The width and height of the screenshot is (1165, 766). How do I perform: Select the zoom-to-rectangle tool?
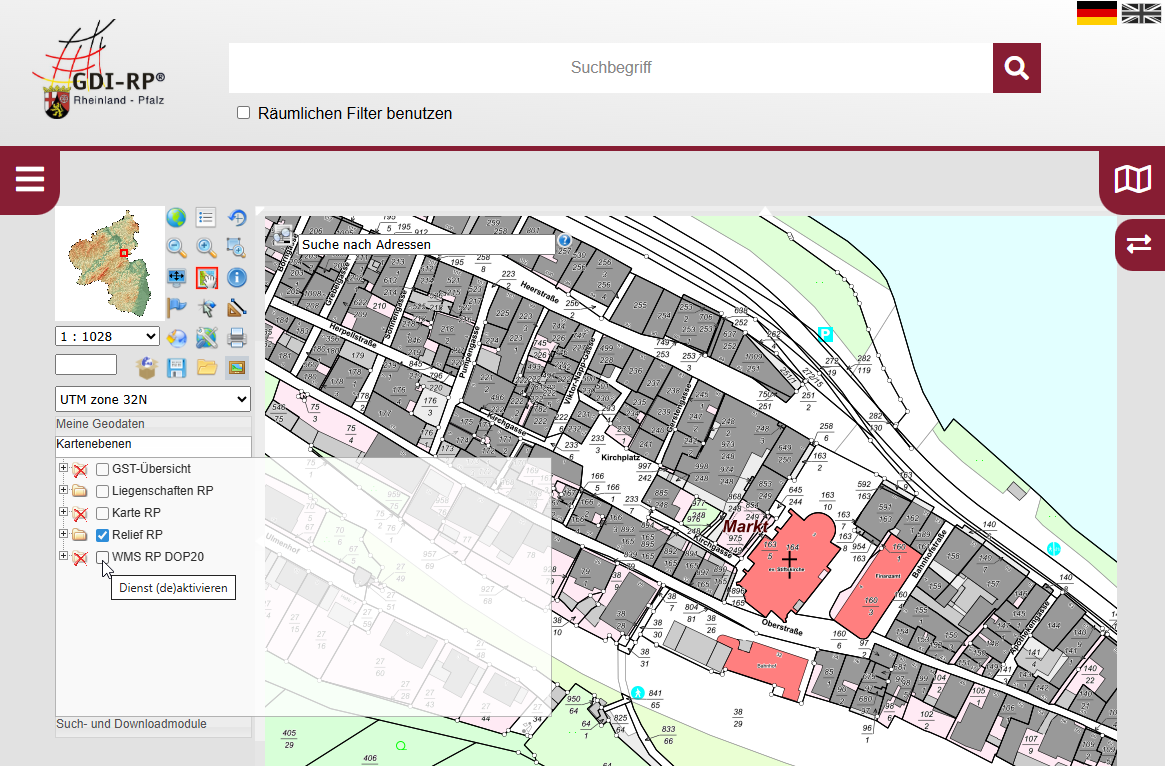tap(237, 248)
